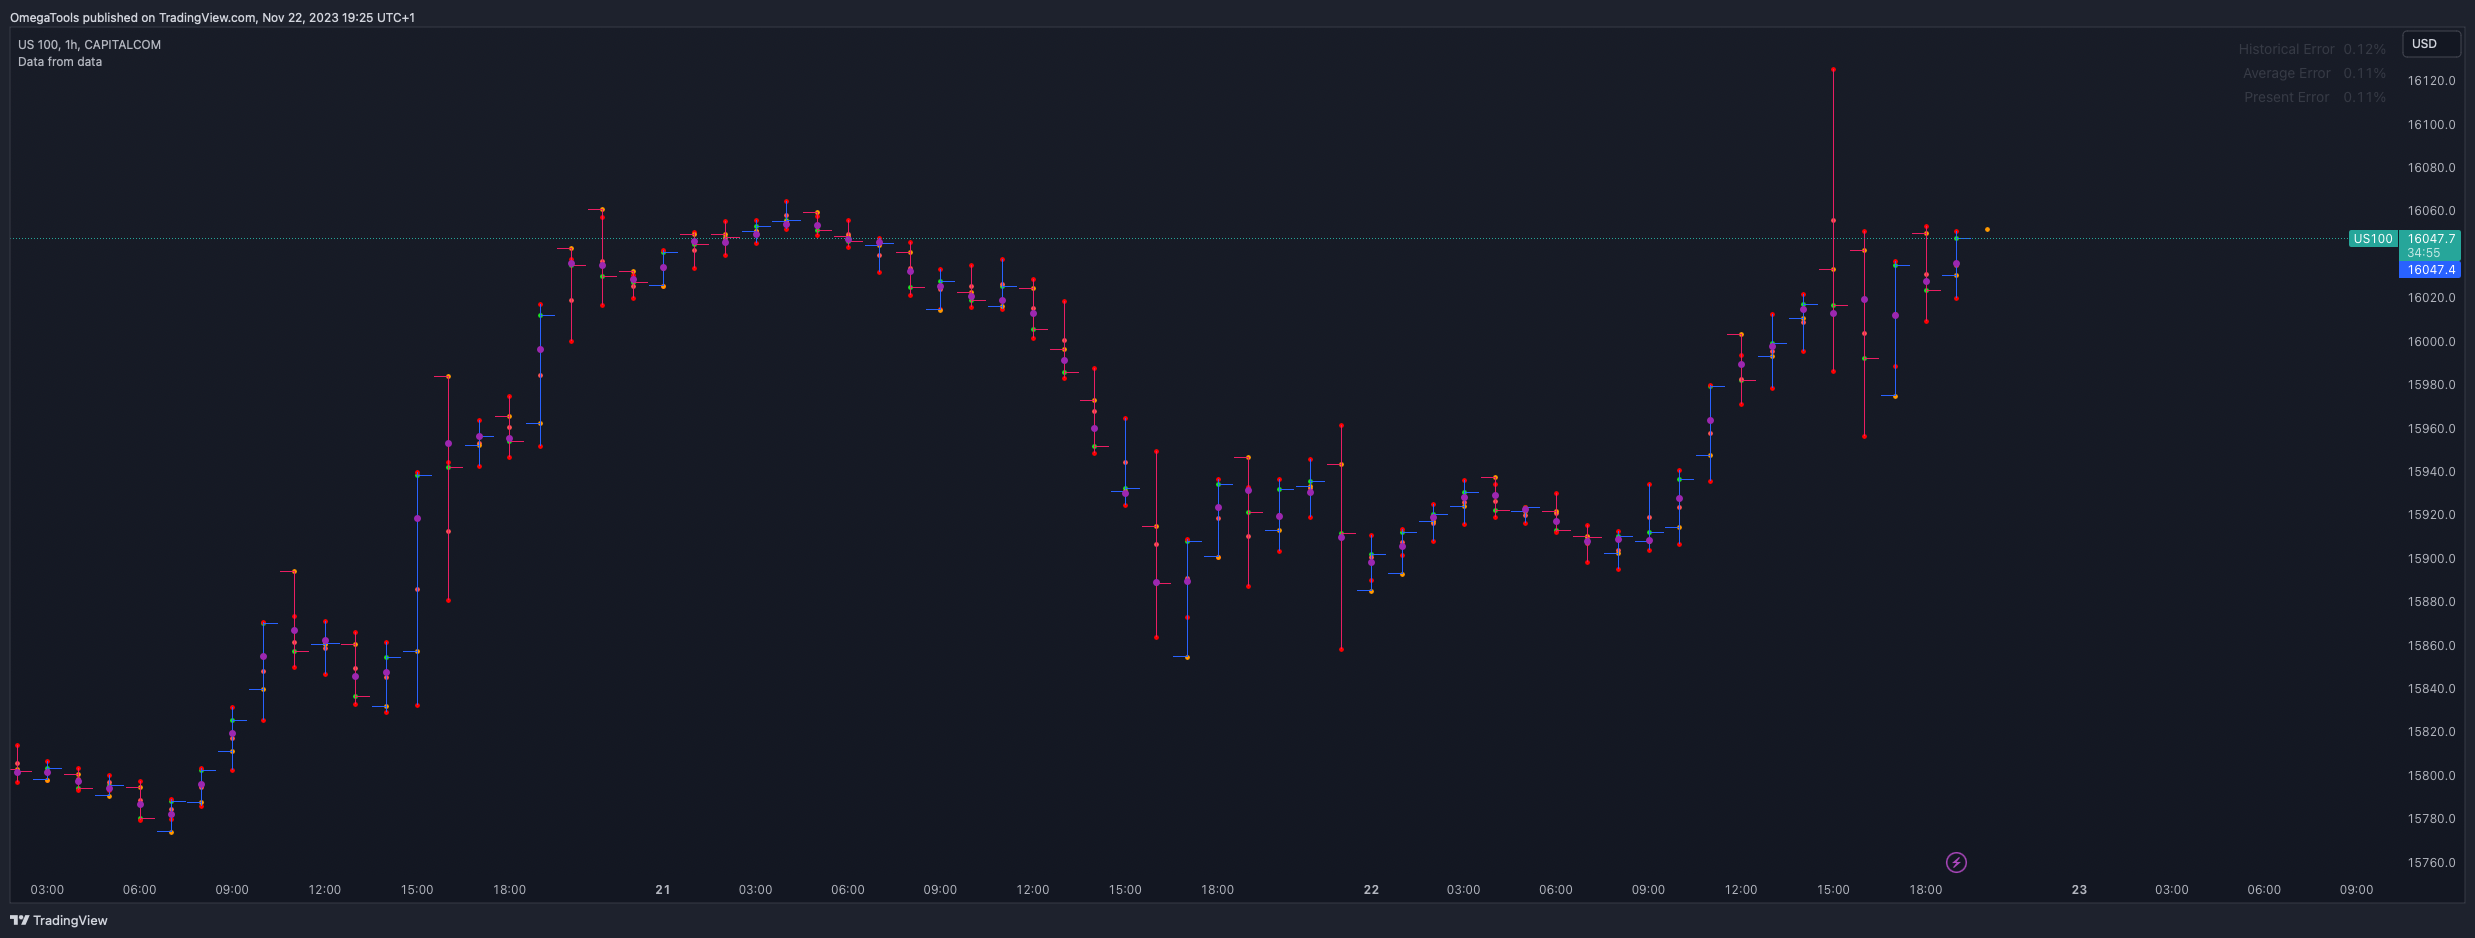Click the 15900.0 price axis label
Screen dimensions: 2475x938
(x=2431, y=559)
